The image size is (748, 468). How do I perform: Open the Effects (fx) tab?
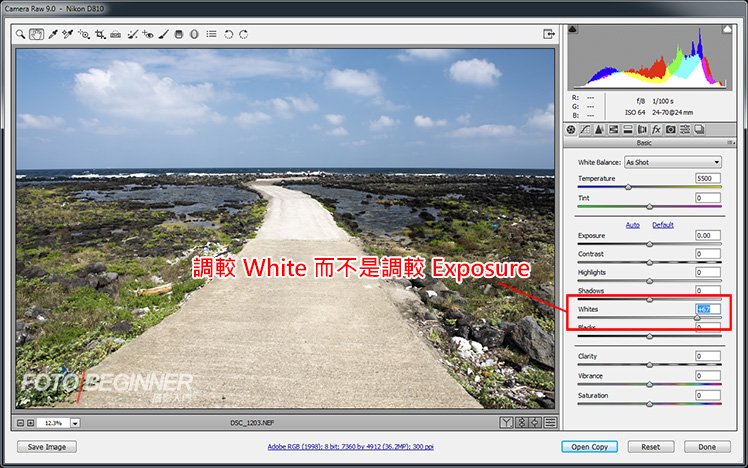point(656,129)
